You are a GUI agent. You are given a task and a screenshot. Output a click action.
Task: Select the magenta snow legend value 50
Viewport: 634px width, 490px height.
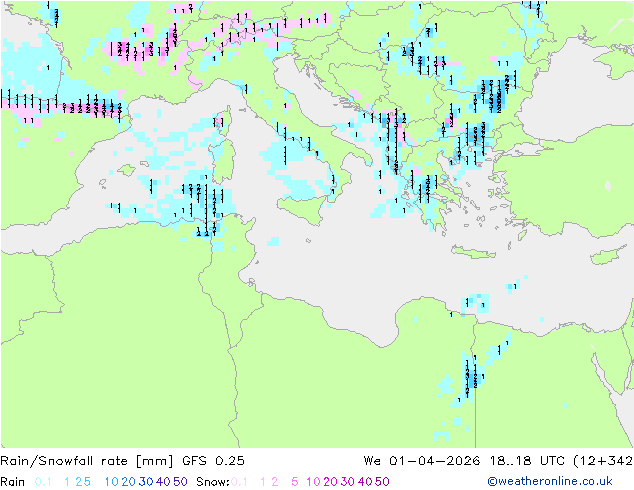382,482
